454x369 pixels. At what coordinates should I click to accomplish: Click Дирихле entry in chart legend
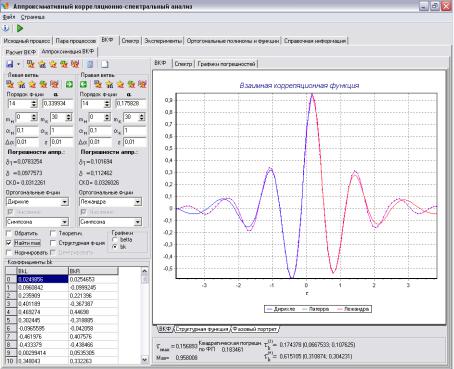click(x=281, y=309)
